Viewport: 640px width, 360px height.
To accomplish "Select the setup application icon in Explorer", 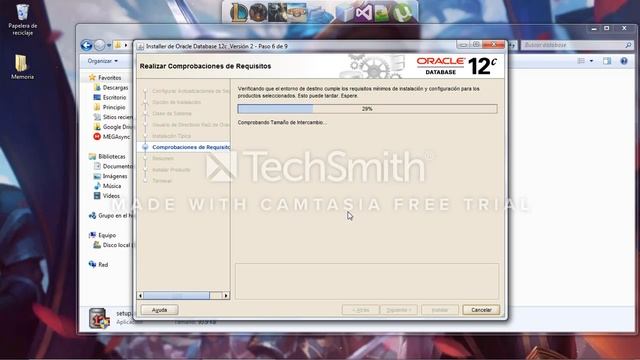I will [x=99, y=318].
